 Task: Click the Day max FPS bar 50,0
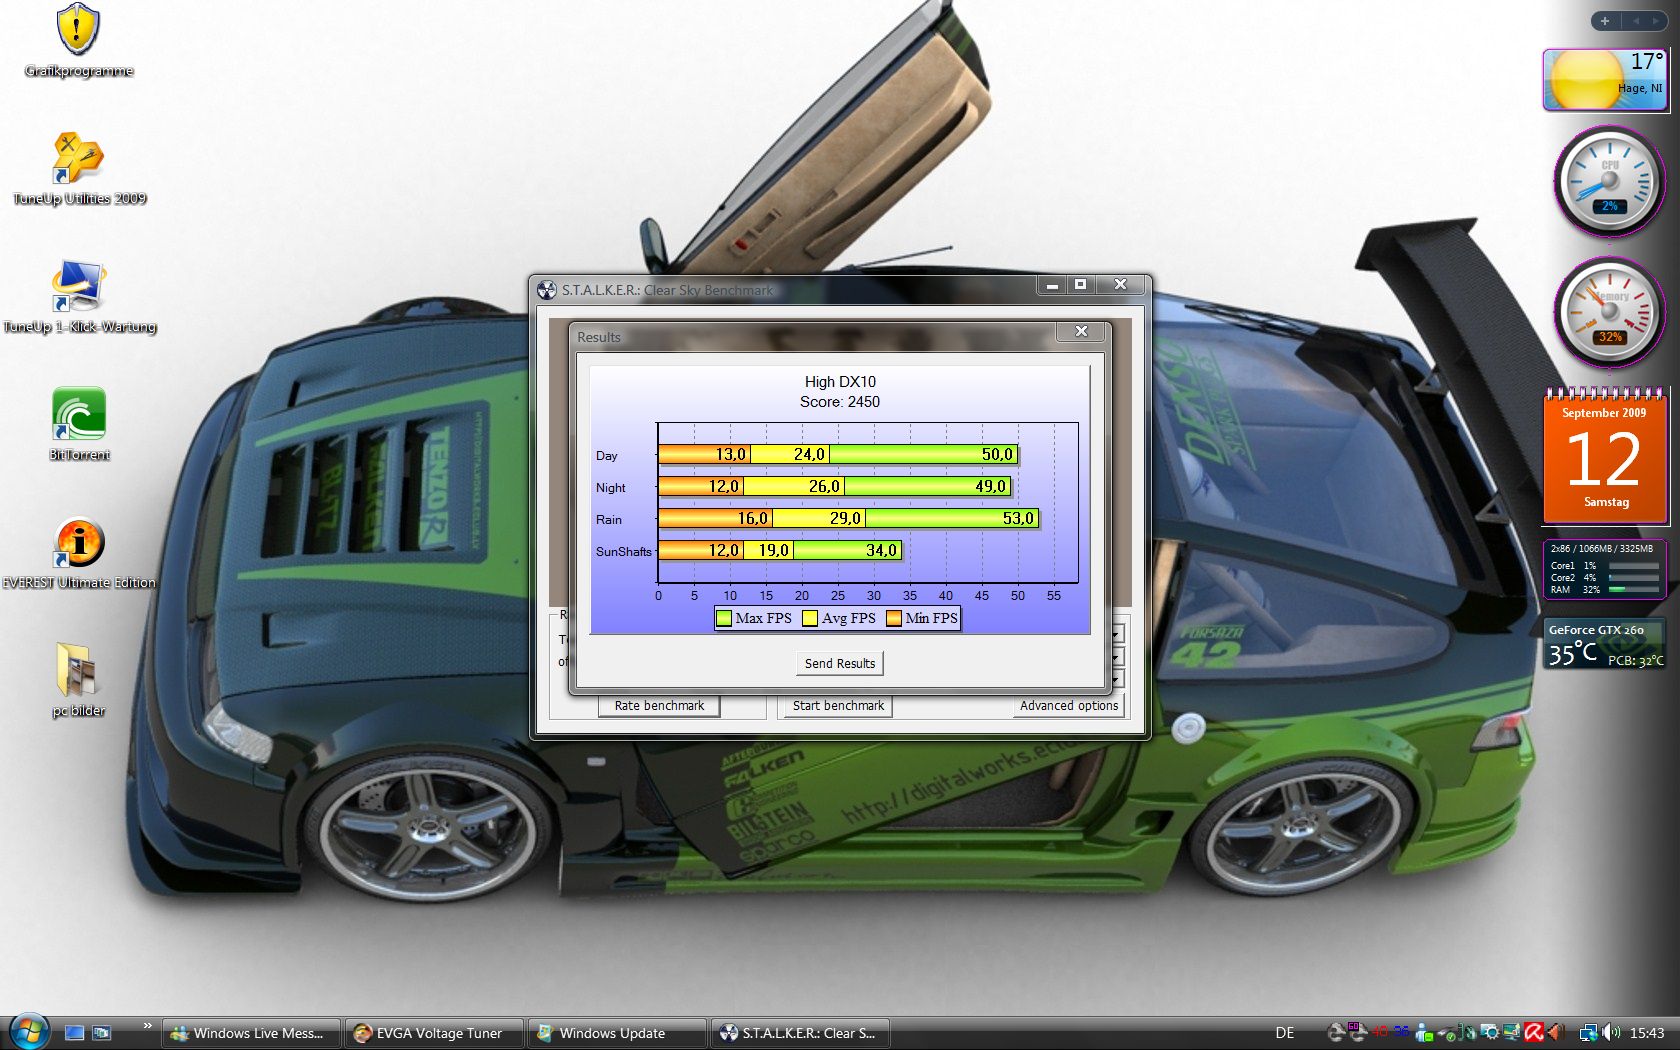pos(924,454)
